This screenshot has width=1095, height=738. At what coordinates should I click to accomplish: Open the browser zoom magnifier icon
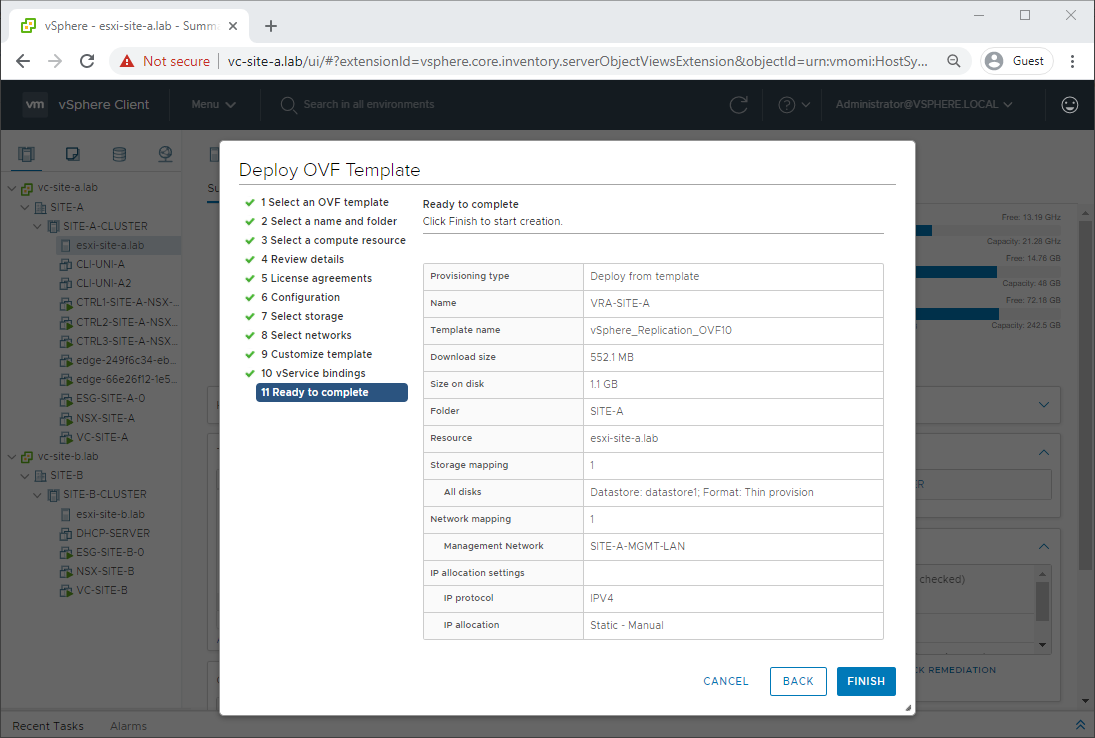pos(953,61)
